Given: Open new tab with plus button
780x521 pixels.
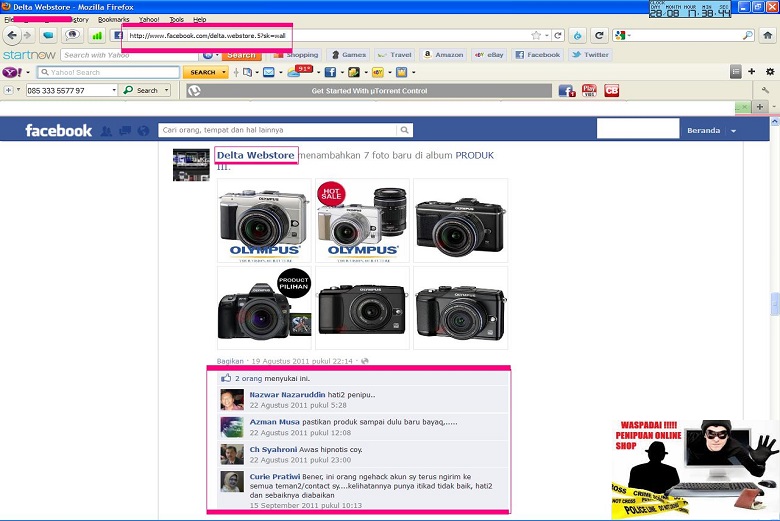Looking at the screenshot, I should click(x=760, y=107).
